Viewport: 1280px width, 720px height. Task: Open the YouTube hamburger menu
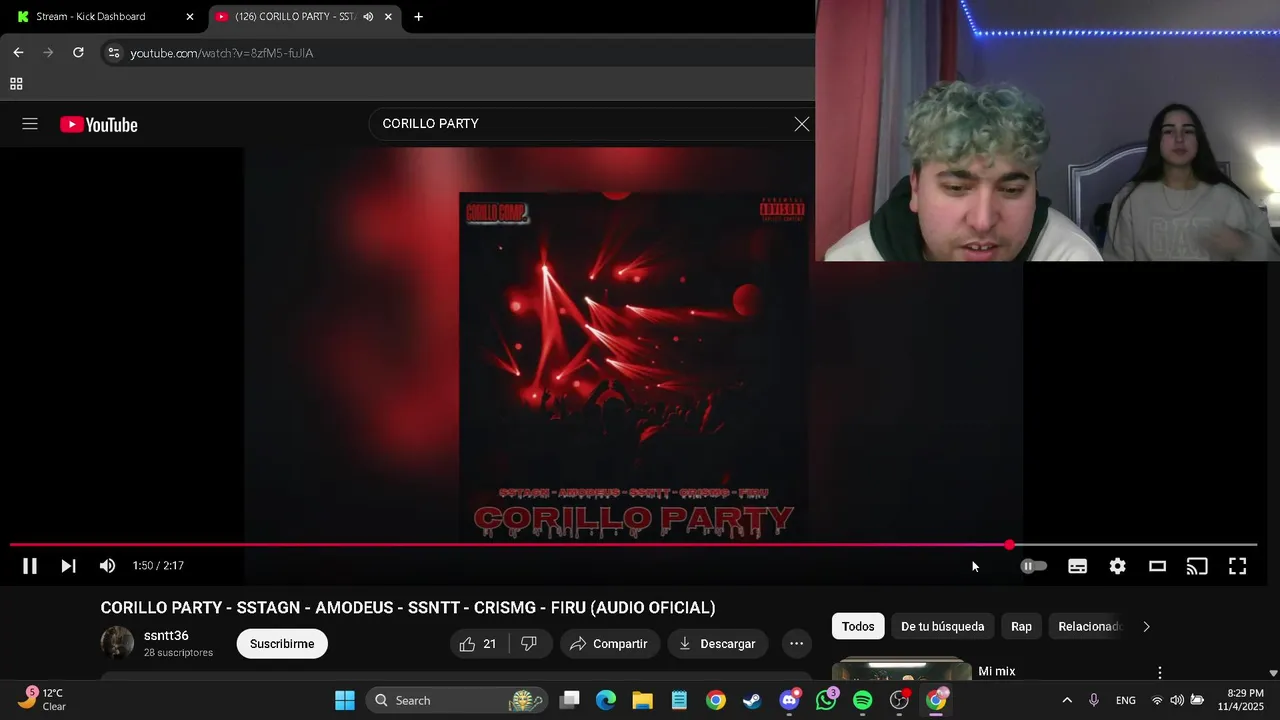(30, 124)
